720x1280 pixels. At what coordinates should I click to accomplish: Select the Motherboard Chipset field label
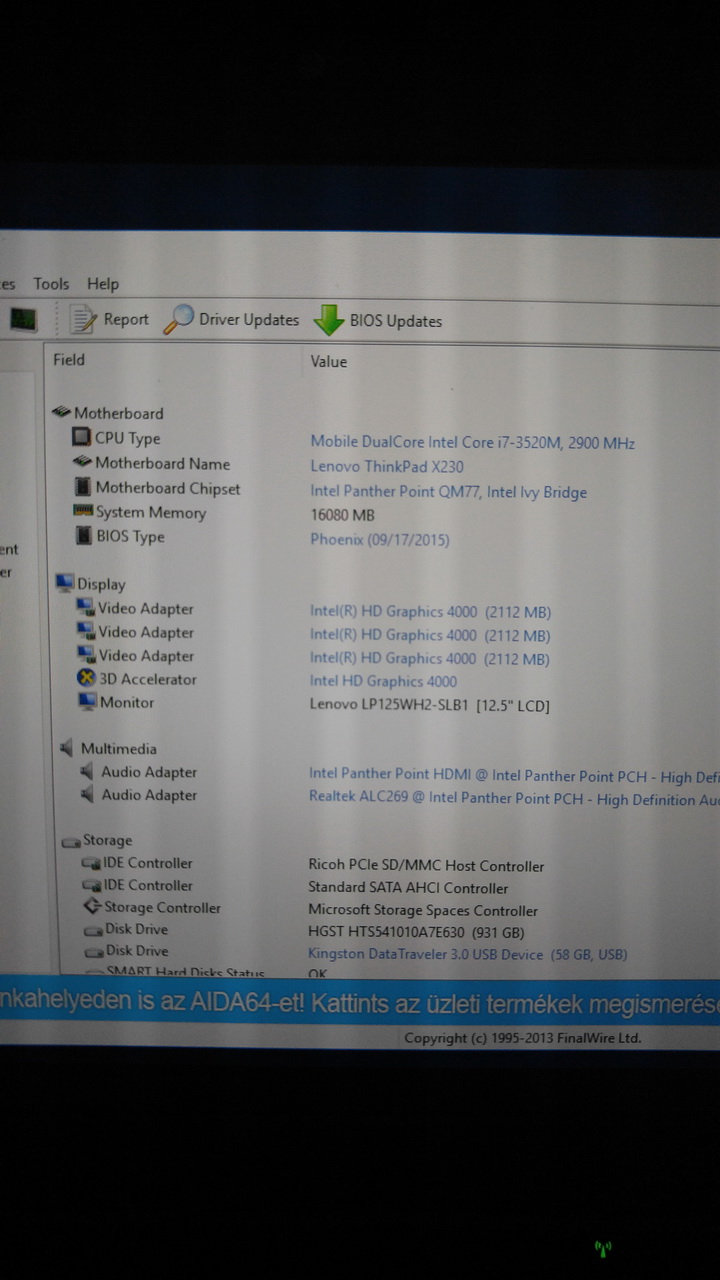(168, 488)
